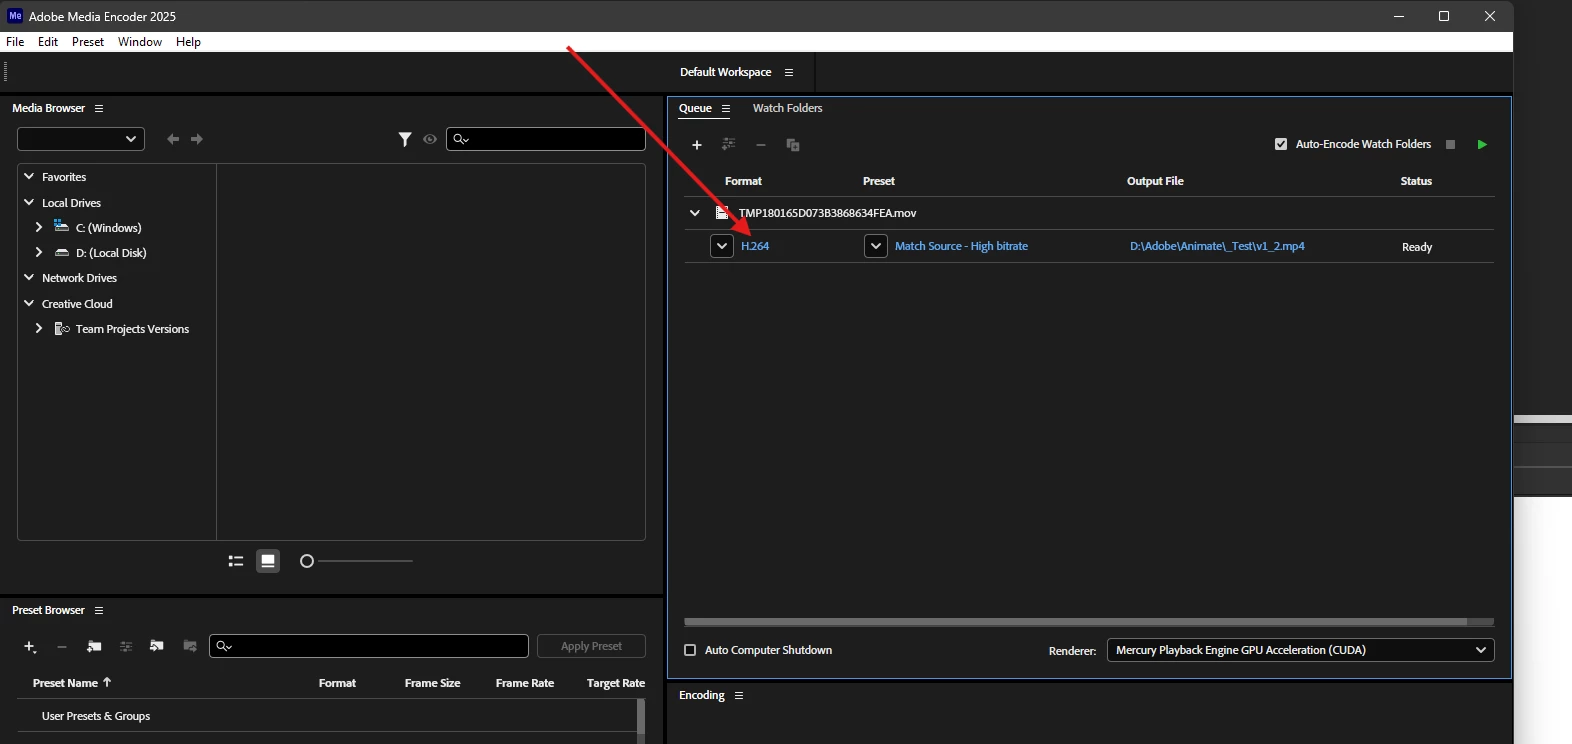Collapse the Network Drives section
The height and width of the screenshot is (744, 1572).
click(x=29, y=277)
